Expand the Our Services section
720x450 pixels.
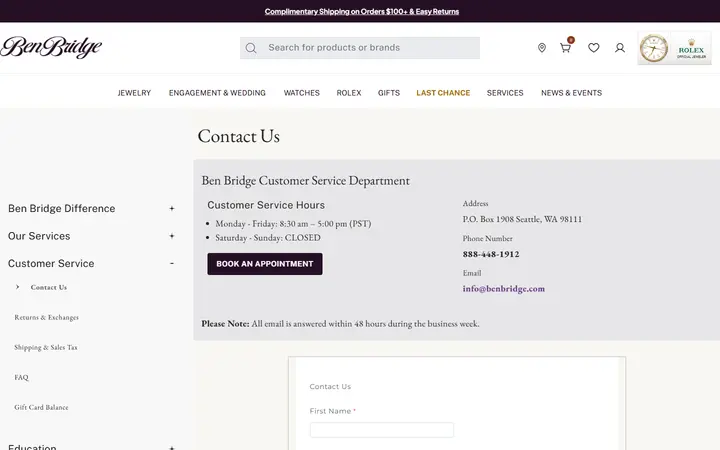coord(172,236)
